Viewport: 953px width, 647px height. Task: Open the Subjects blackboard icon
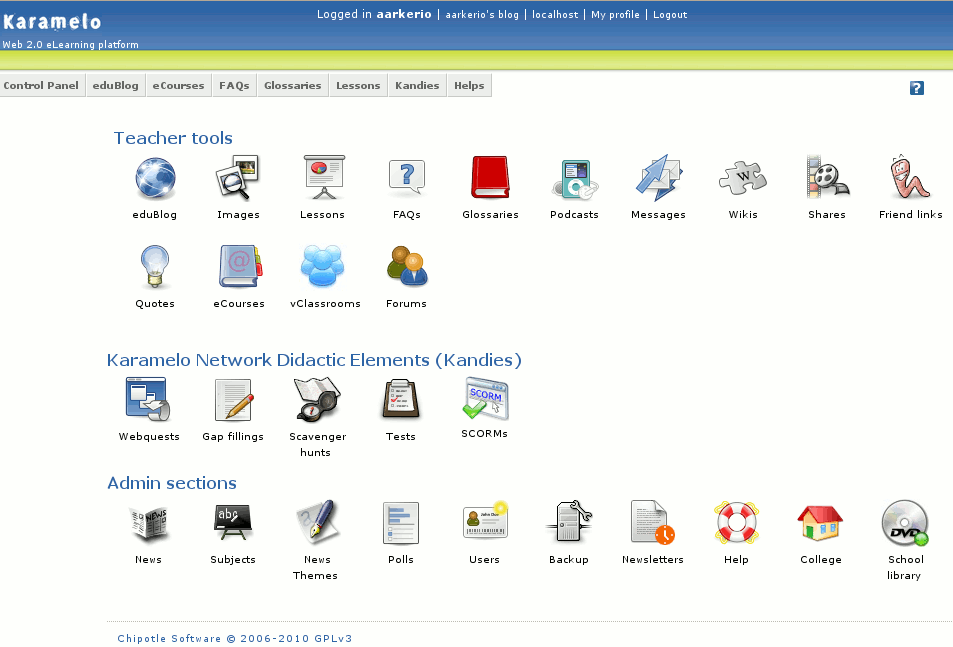(x=233, y=522)
